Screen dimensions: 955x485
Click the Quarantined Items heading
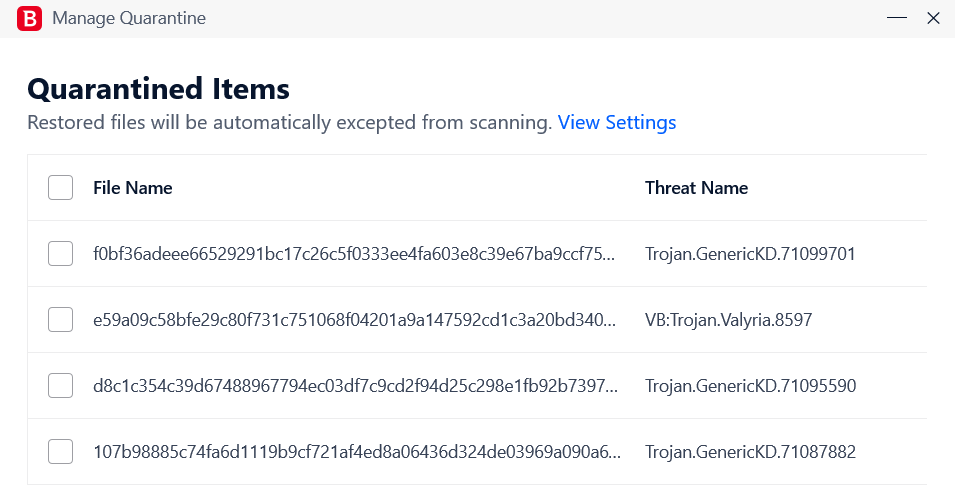coord(158,89)
